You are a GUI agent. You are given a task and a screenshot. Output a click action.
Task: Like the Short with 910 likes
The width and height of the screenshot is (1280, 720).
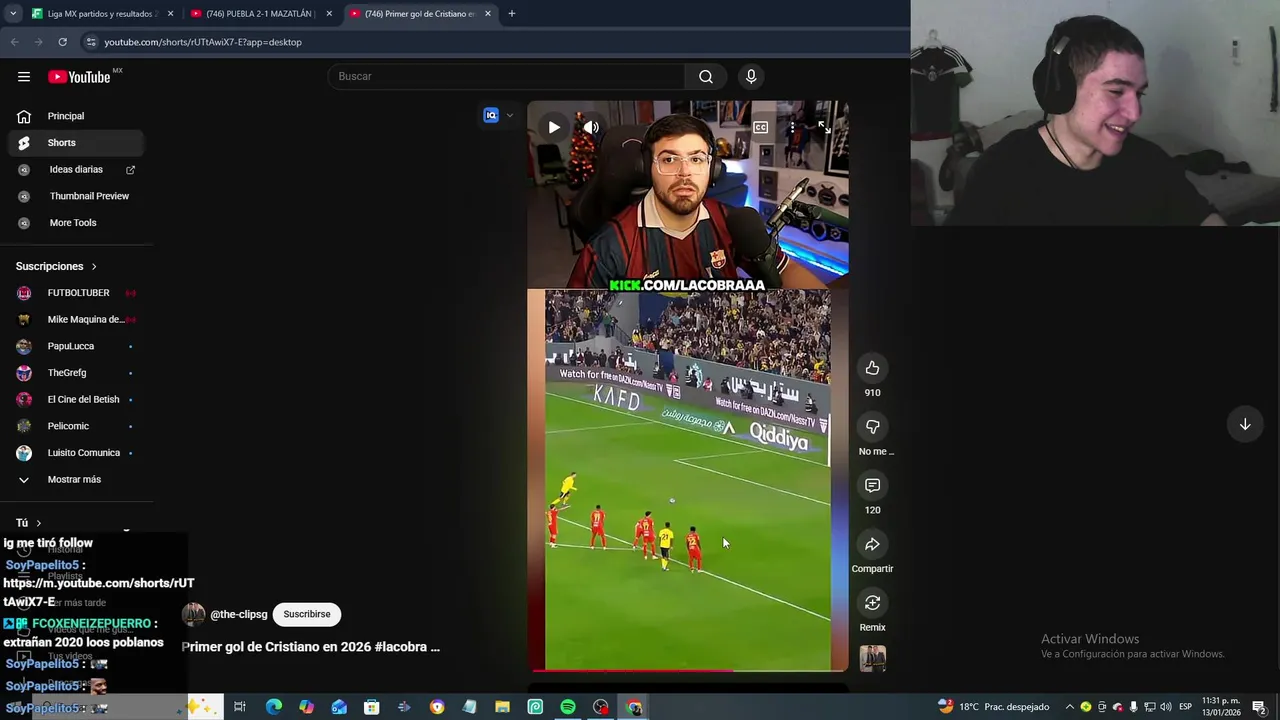(872, 368)
